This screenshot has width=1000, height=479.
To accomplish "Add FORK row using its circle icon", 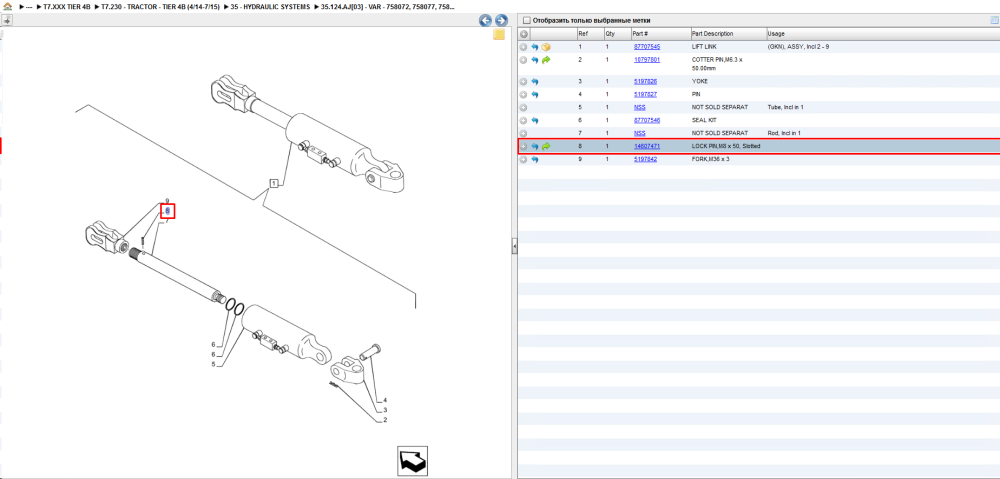I will click(x=524, y=159).
